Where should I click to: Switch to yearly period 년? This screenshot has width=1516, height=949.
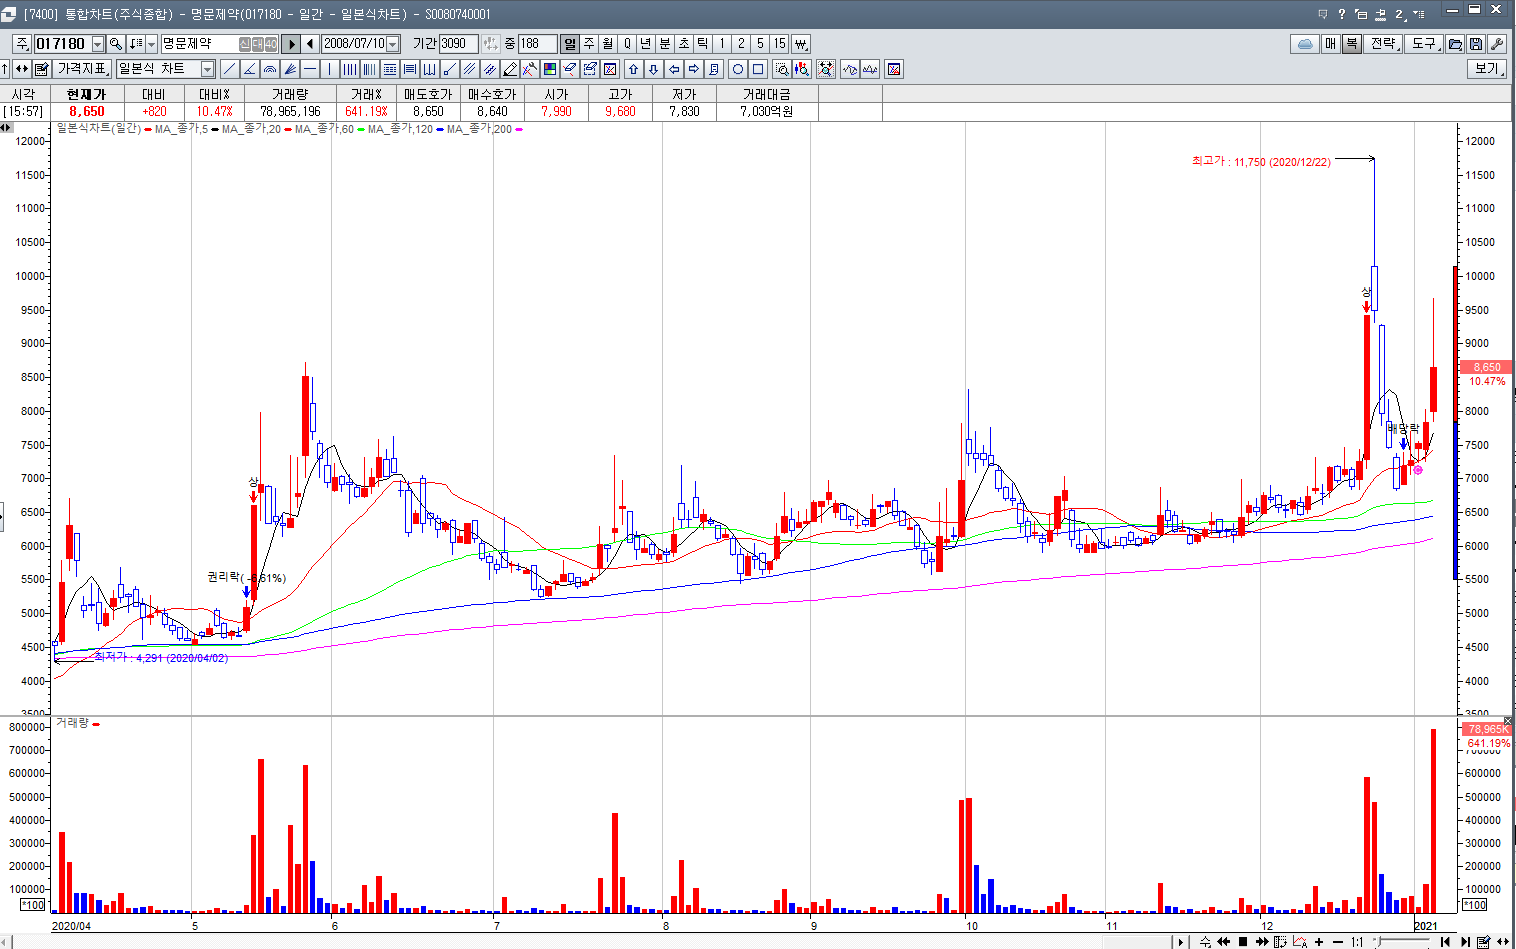645,44
